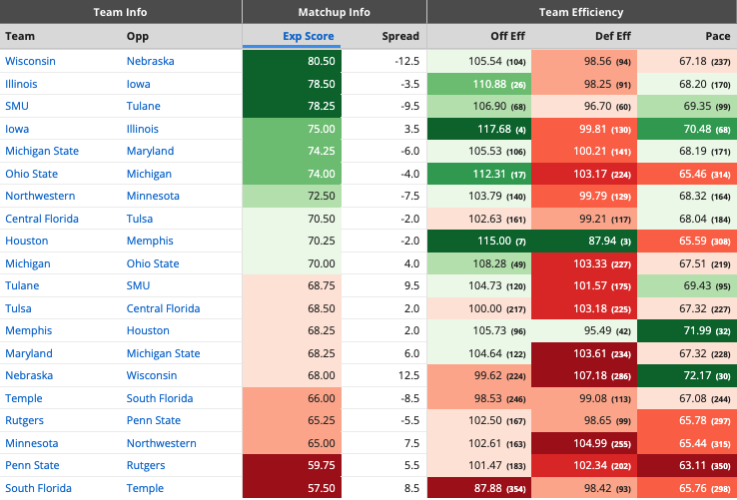
Task: Open South Florida in the Team column
Action: click(39, 488)
